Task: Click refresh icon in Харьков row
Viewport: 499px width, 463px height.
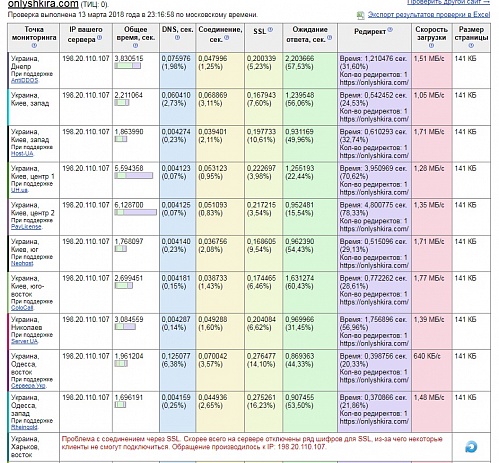Action: pos(471,447)
